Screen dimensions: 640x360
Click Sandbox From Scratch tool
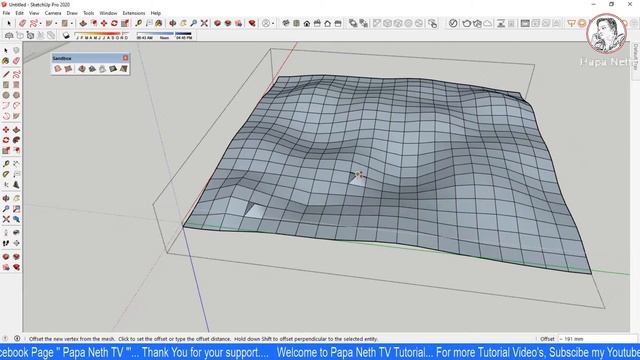(x=68, y=69)
